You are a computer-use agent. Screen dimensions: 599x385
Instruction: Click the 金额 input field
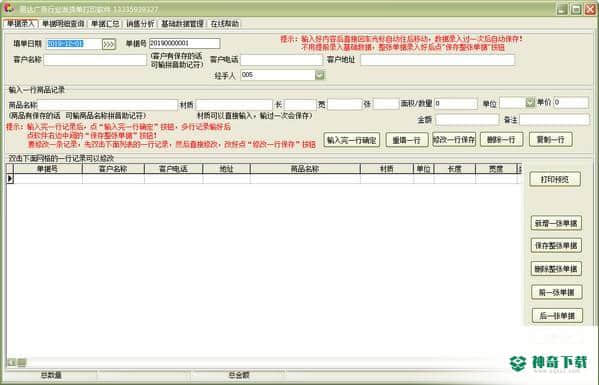tap(467, 120)
